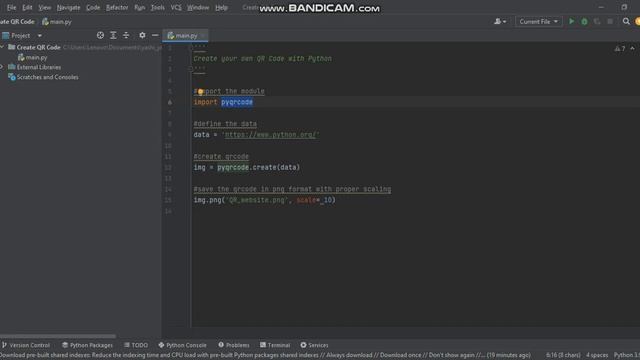Click the horizontal scrollbar of Project panel

(58, 336)
